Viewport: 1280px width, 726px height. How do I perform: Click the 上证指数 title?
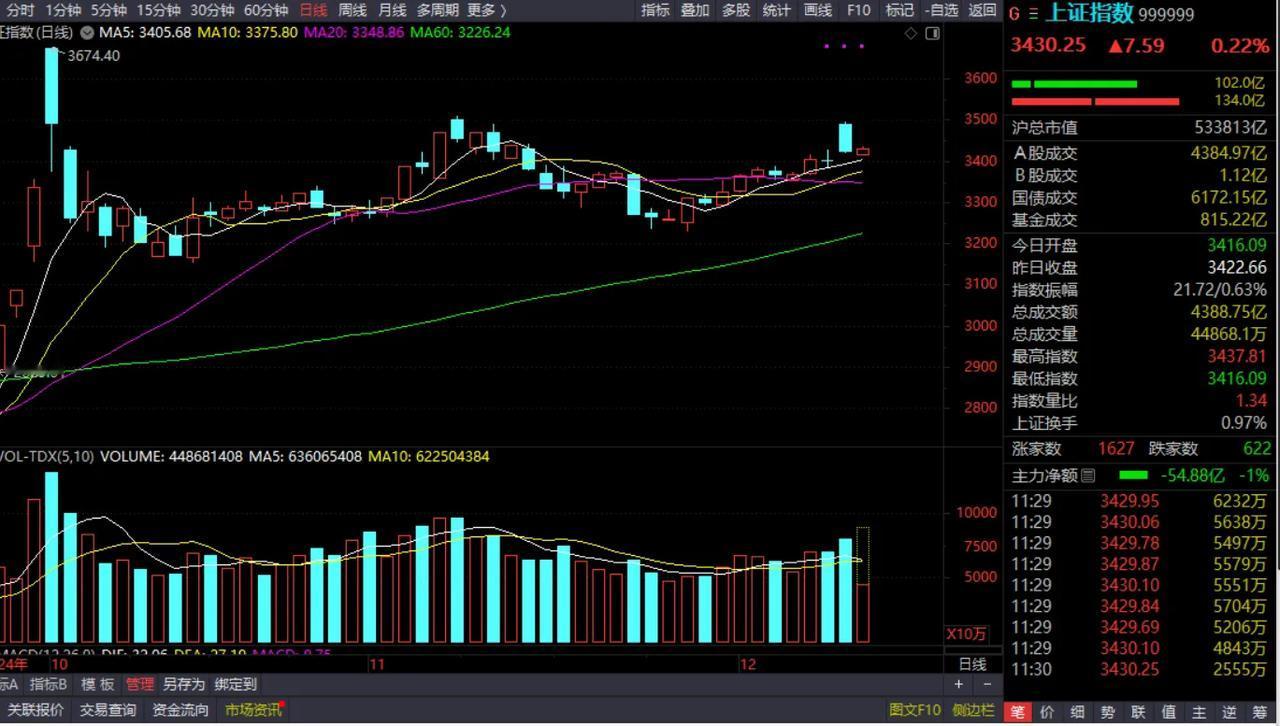point(1089,14)
